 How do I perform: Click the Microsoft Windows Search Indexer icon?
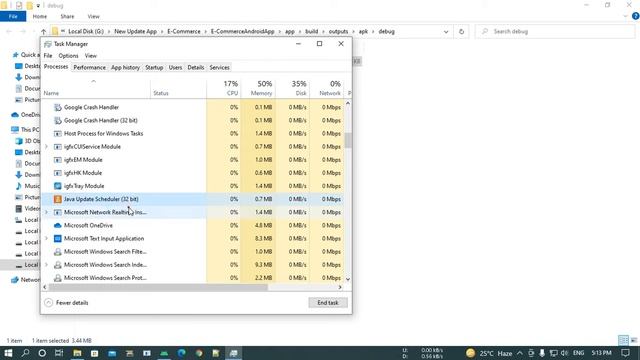58,264
